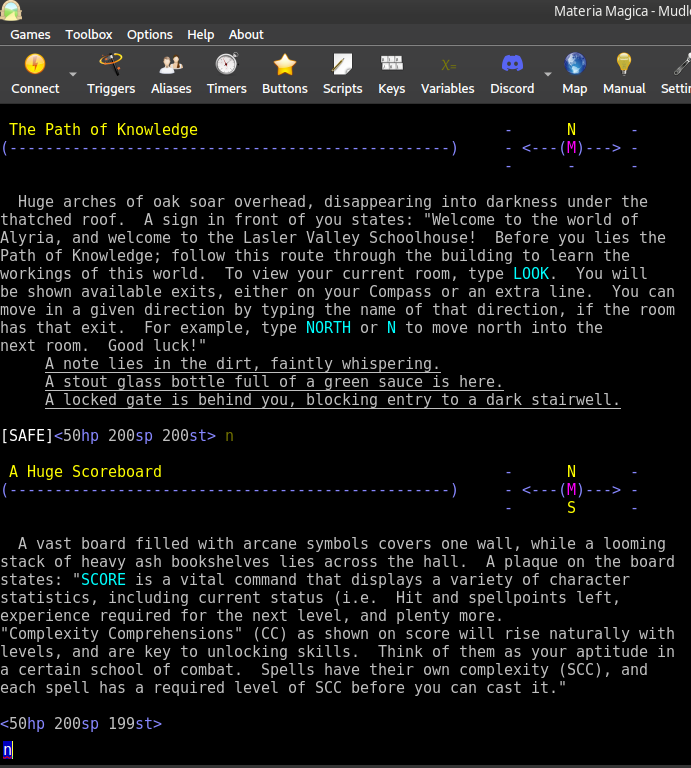Open the Aliases editor
This screenshot has width=691, height=768.
click(x=171, y=66)
